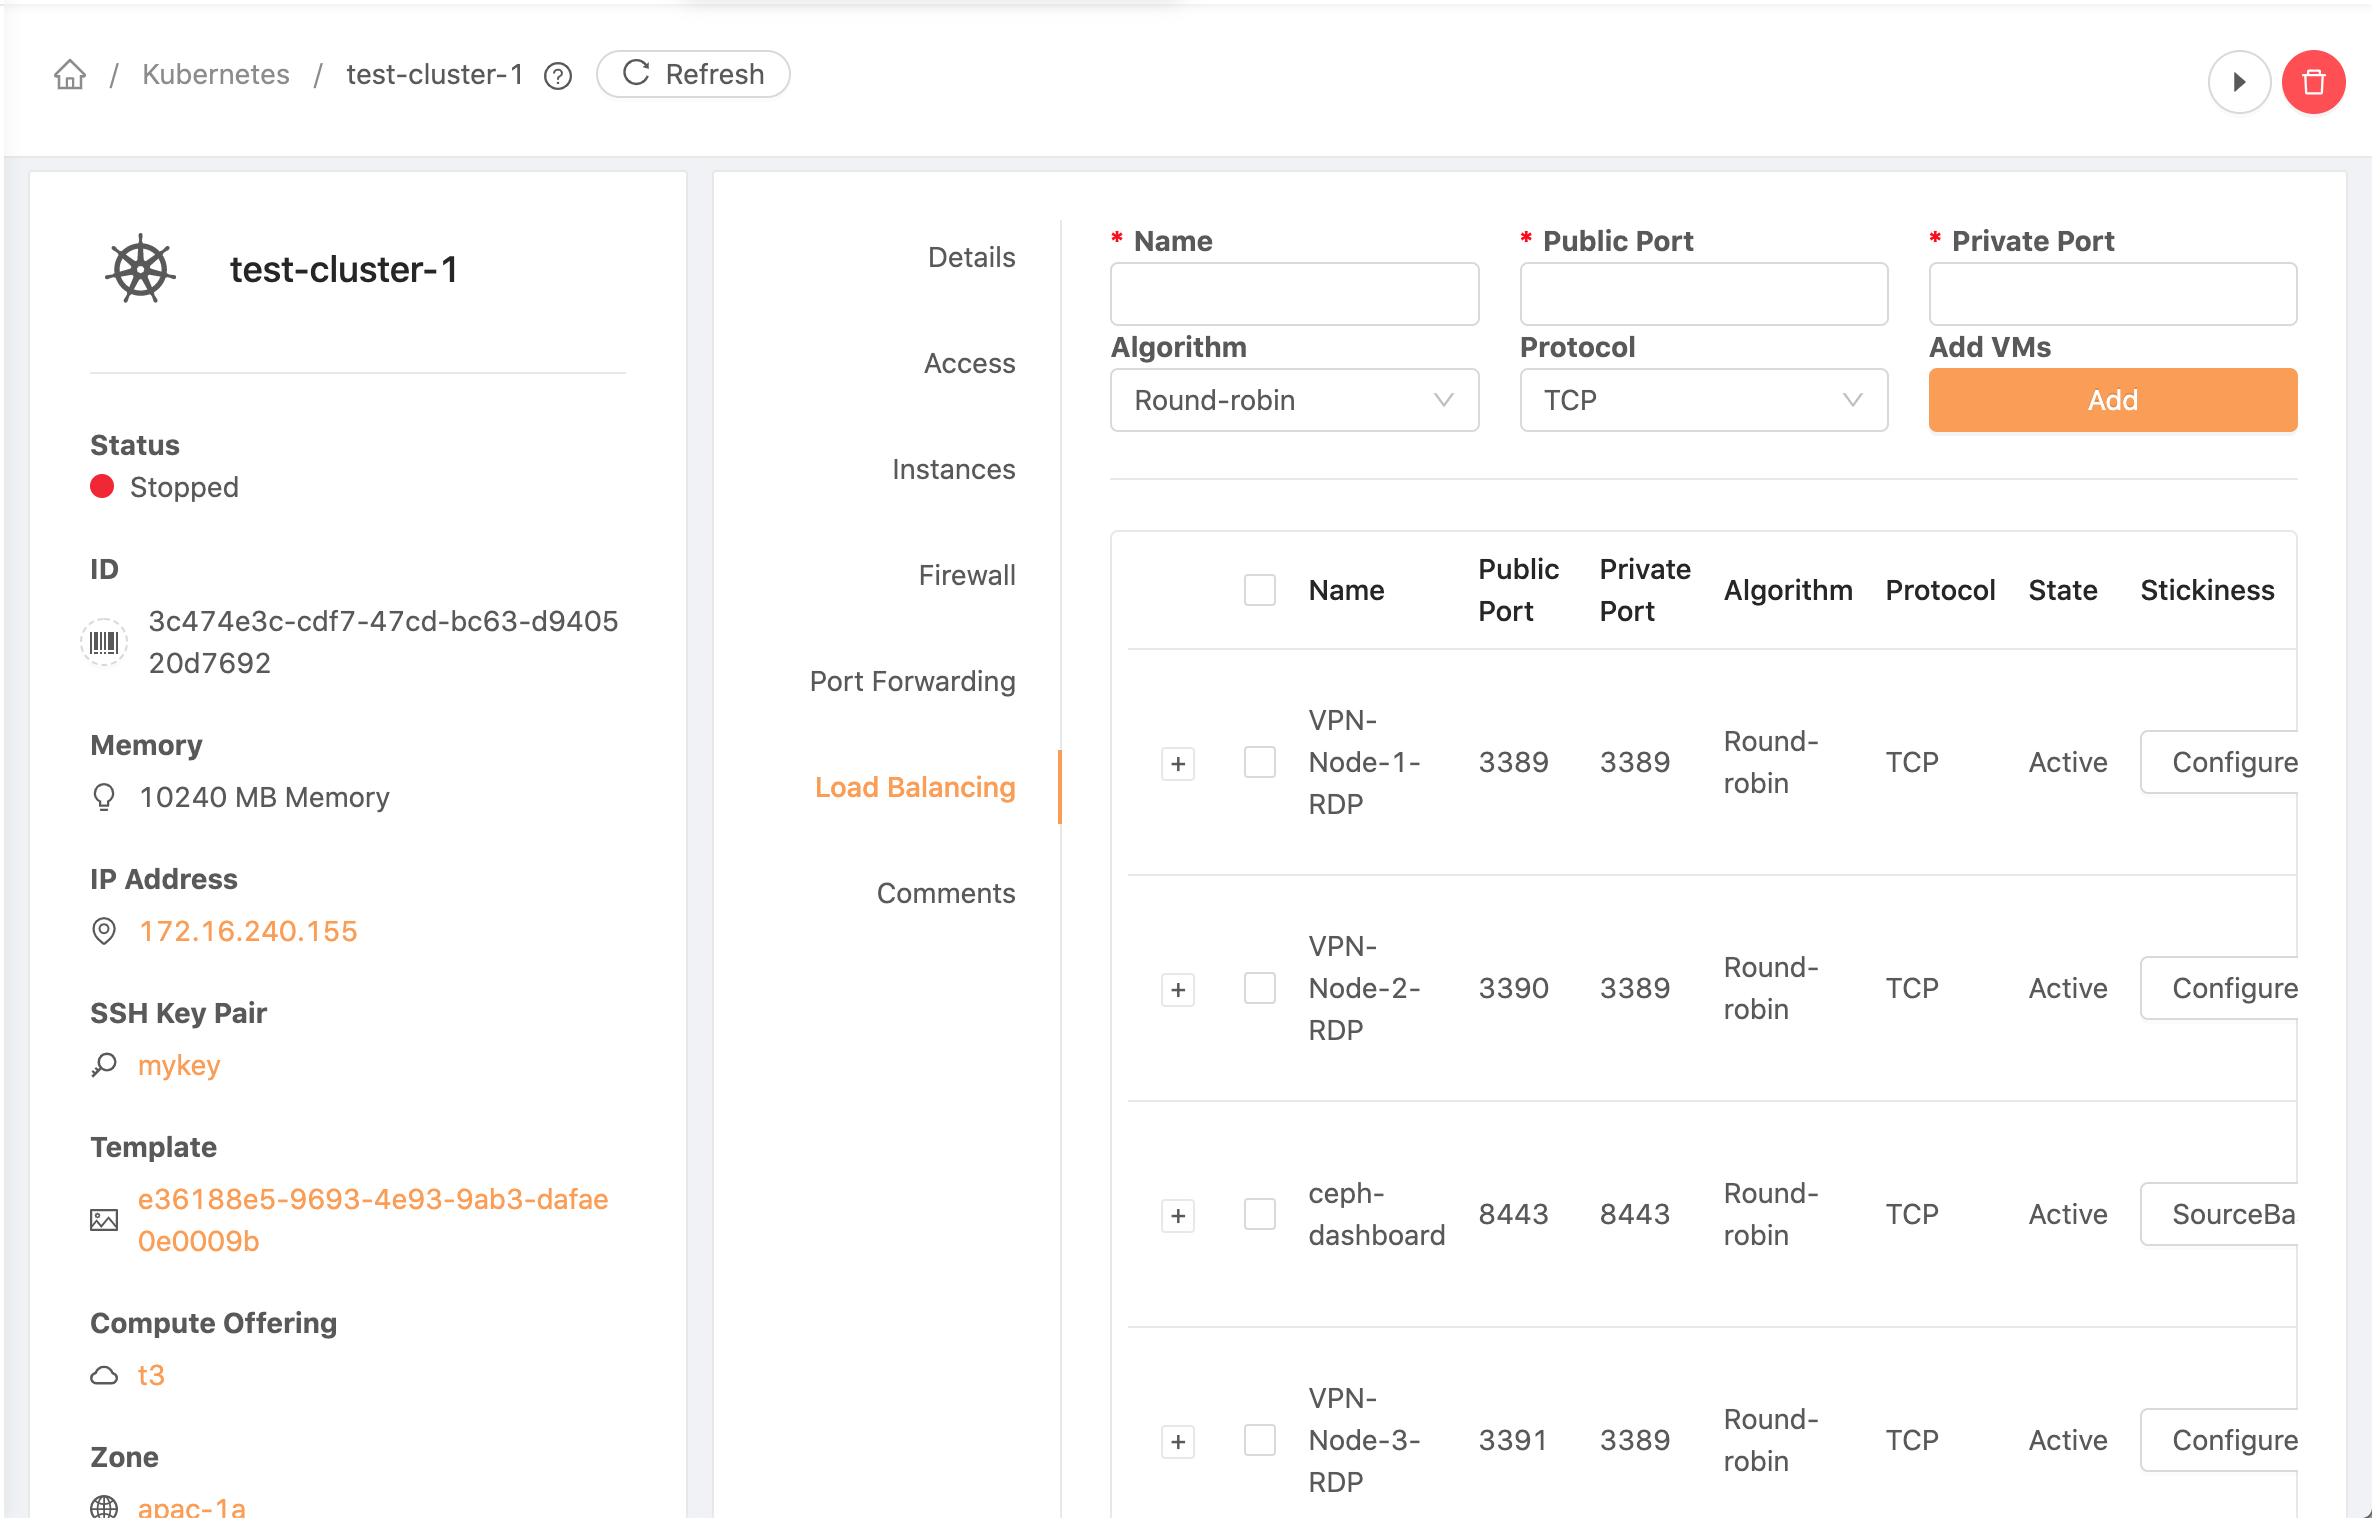
Task: Click the red delete trash icon
Action: pyautogui.click(x=2313, y=82)
